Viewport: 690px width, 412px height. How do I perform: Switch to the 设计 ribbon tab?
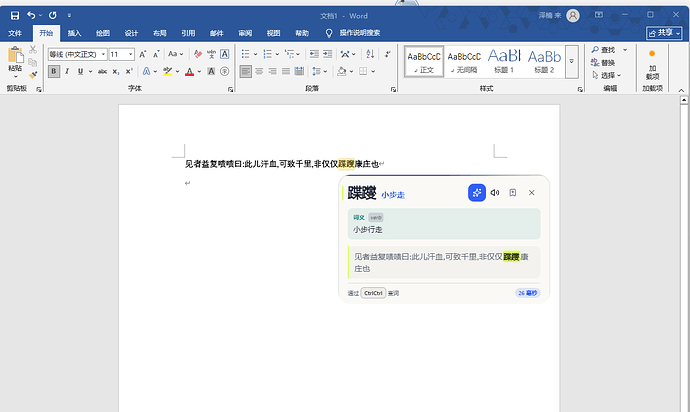point(131,33)
